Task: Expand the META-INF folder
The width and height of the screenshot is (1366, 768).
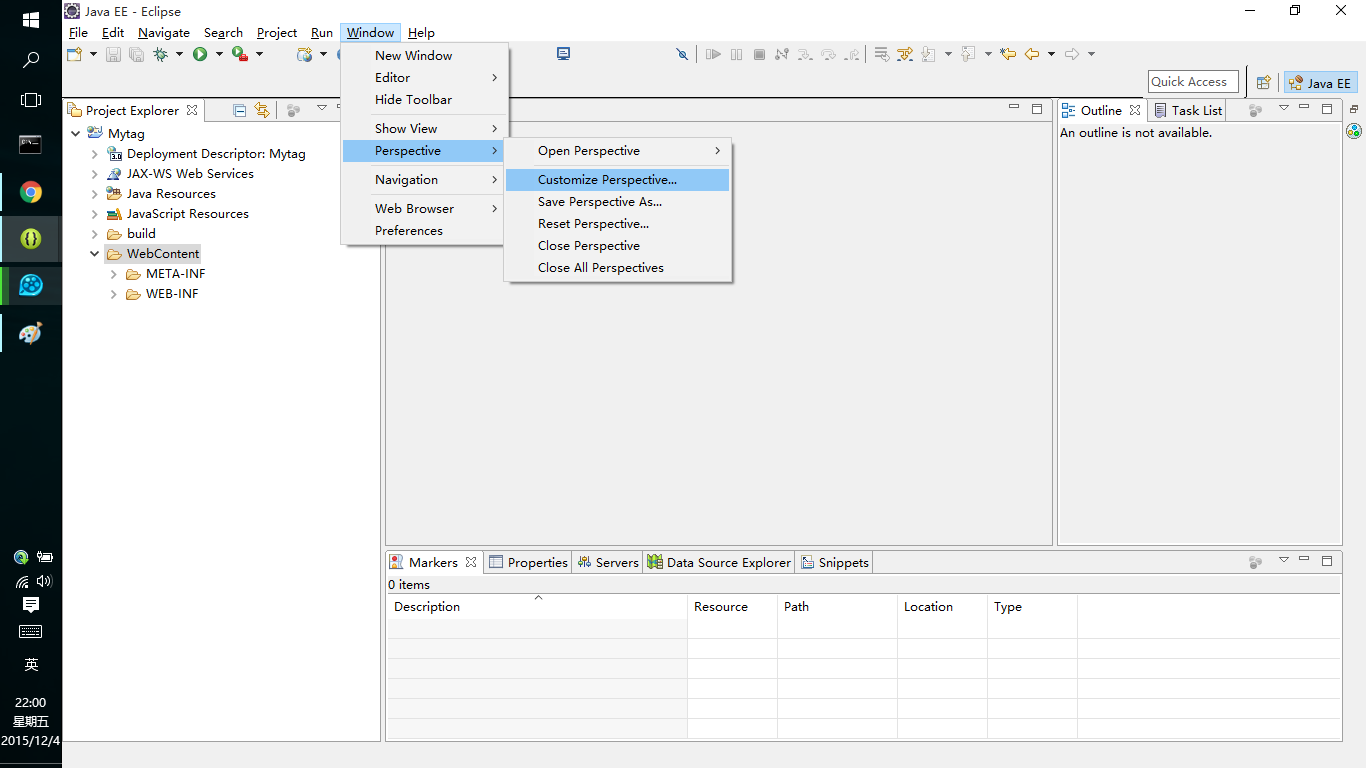Action: coord(114,274)
